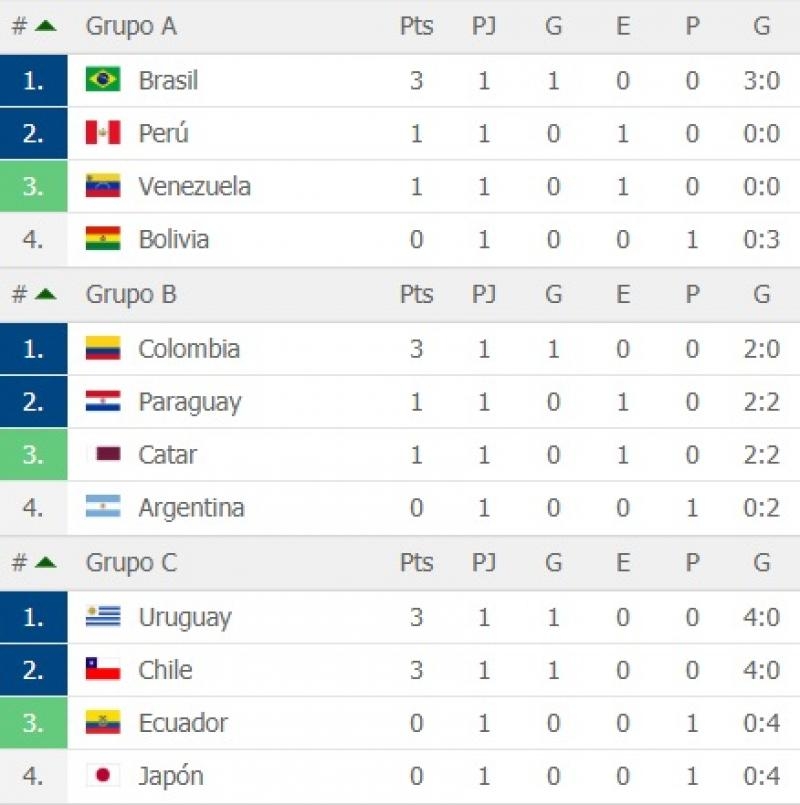The height and width of the screenshot is (805, 800).
Task: Open the Ecuador team link
Action: [183, 723]
